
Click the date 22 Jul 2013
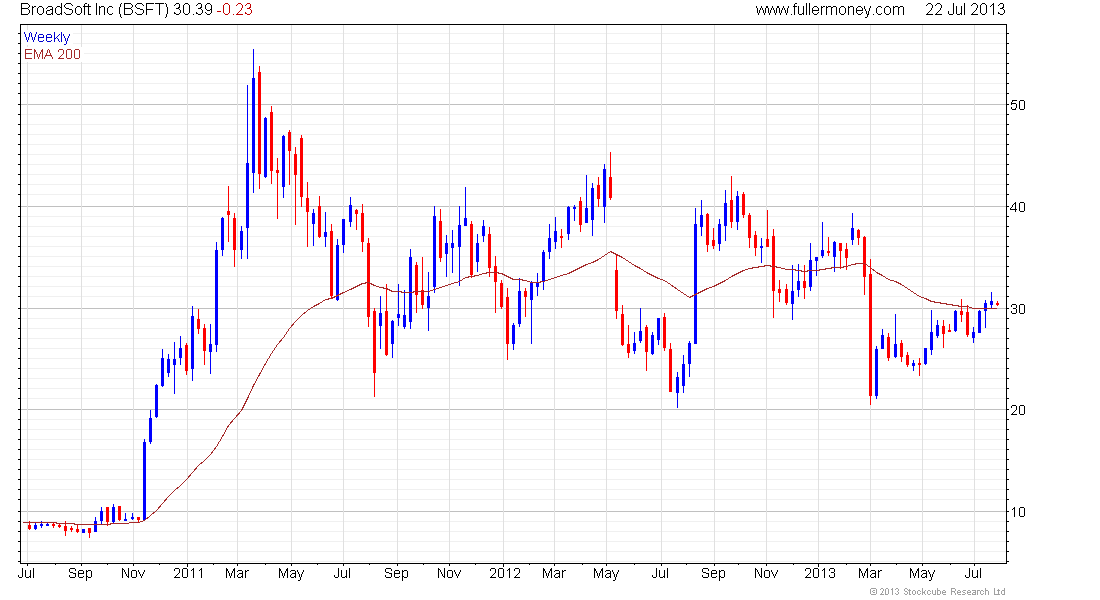[965, 10]
